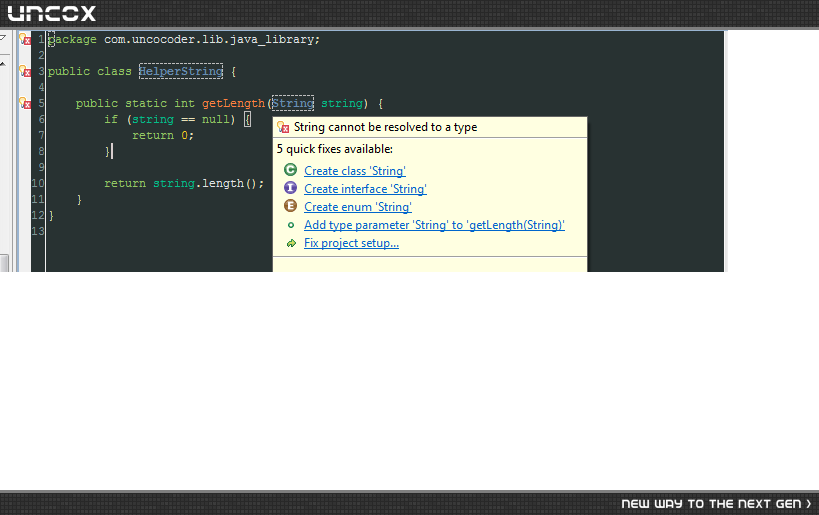This screenshot has height=515, width=819.
Task: Click the uncox logo in the header
Action: coord(52,14)
